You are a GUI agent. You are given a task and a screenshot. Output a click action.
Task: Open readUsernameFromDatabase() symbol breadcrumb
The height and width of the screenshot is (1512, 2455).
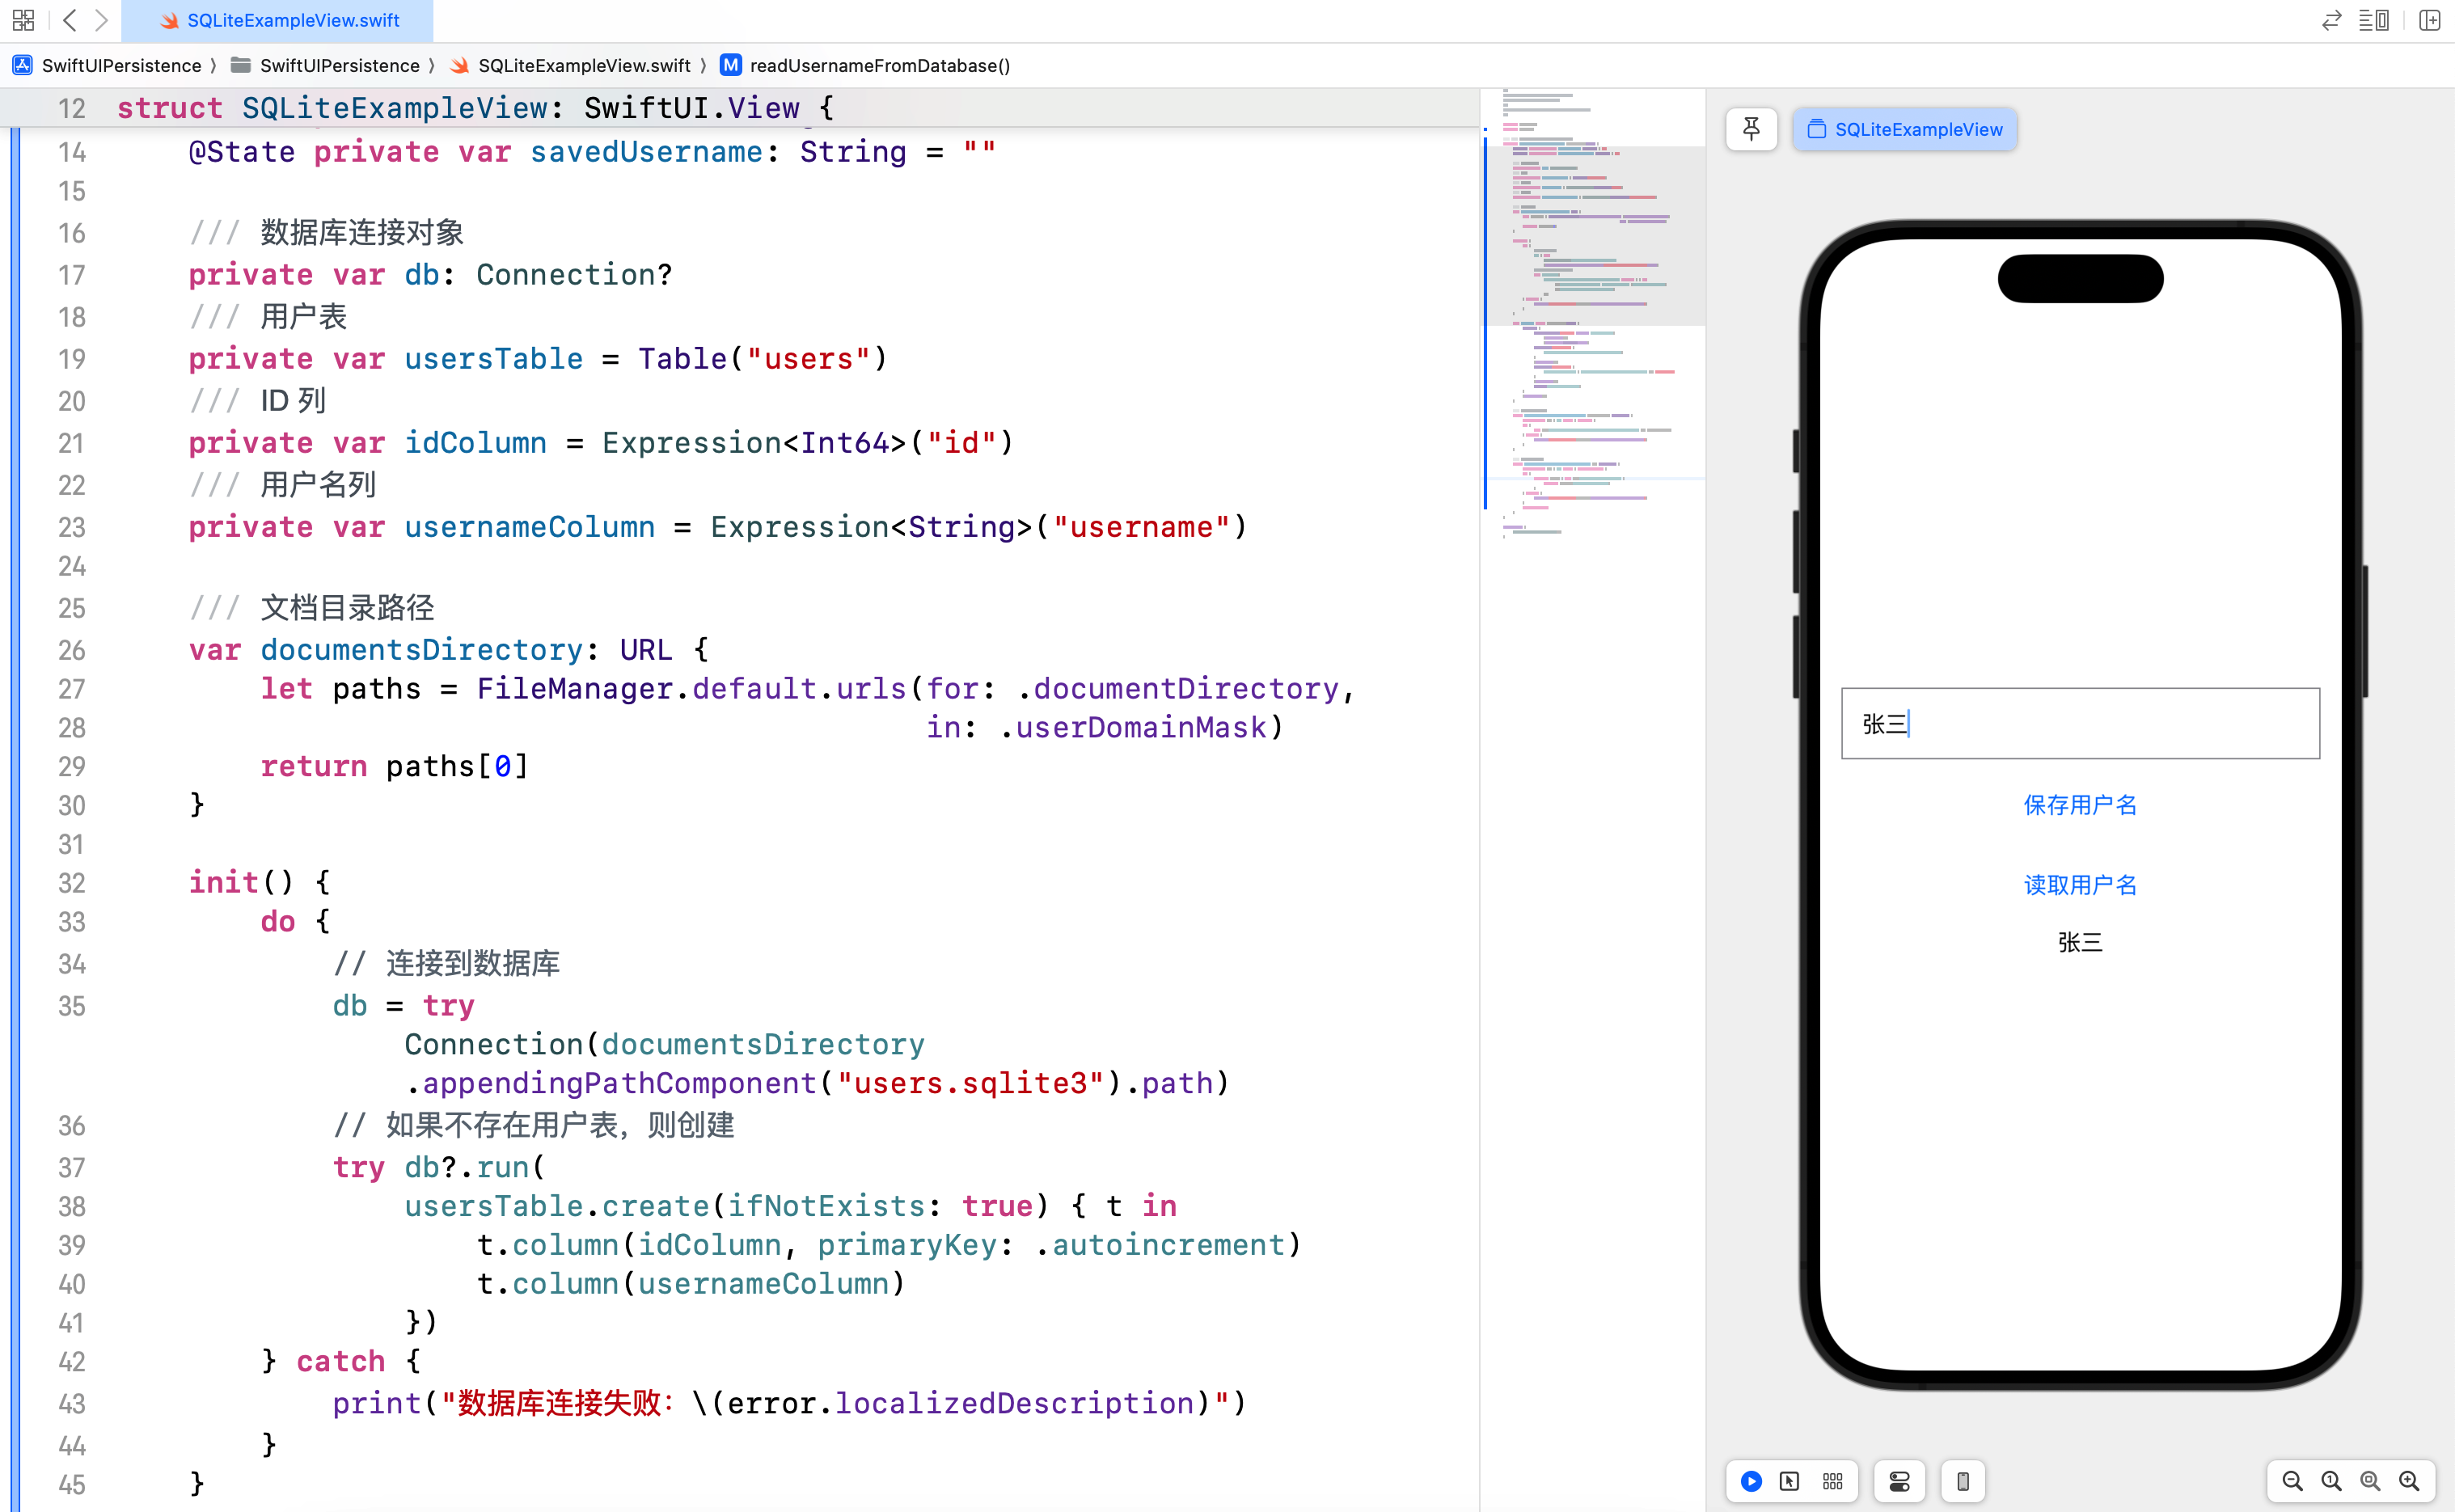pyautogui.click(x=866, y=65)
